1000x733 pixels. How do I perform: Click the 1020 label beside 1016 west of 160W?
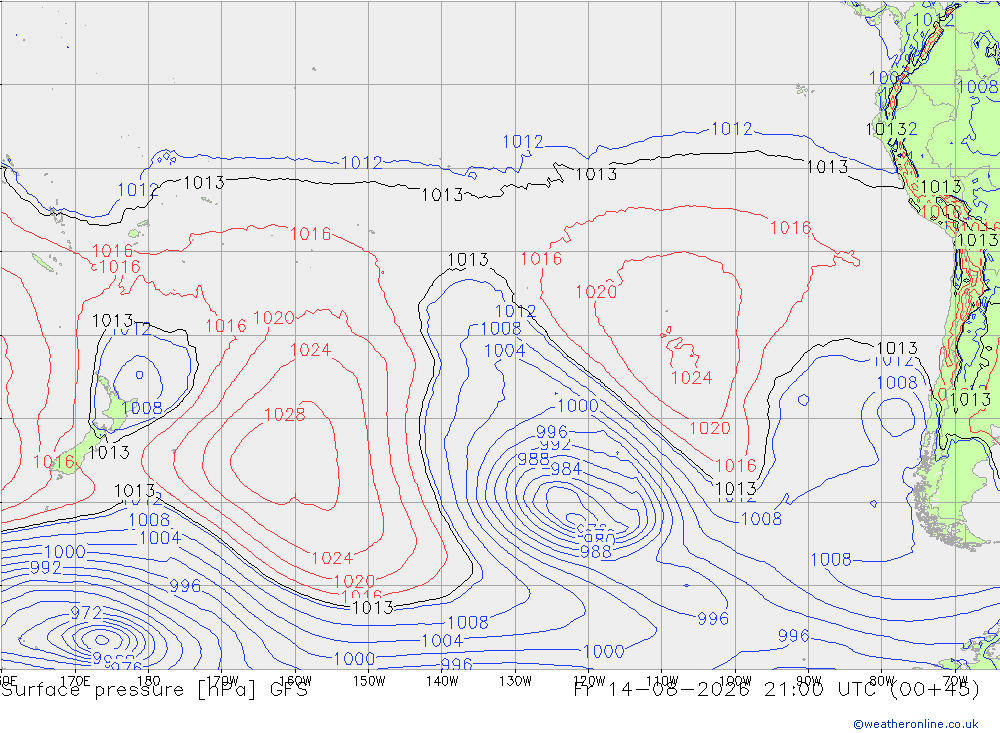[x=274, y=318]
